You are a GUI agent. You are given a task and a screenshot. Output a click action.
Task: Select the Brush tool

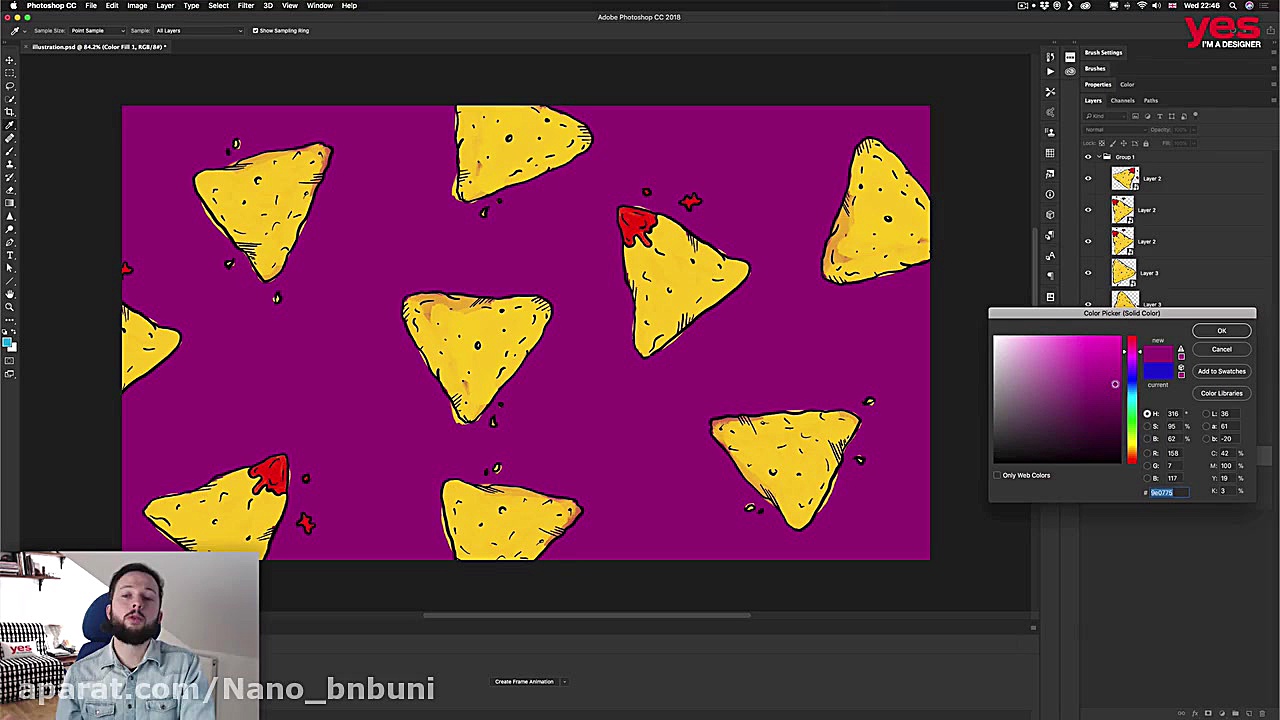click(10, 151)
